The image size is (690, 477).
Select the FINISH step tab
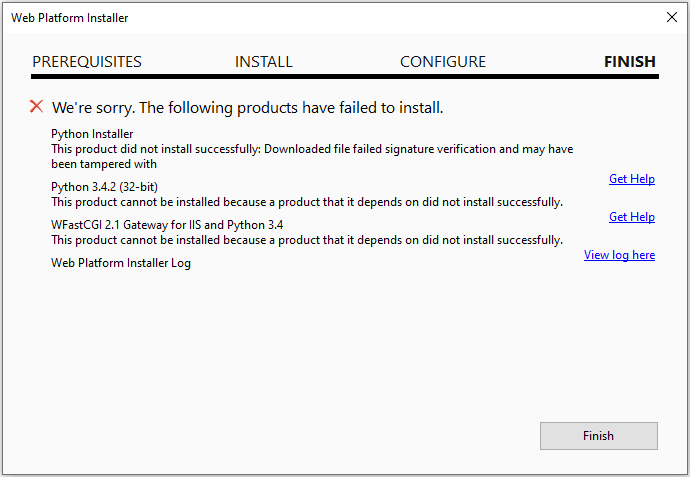[x=630, y=62]
